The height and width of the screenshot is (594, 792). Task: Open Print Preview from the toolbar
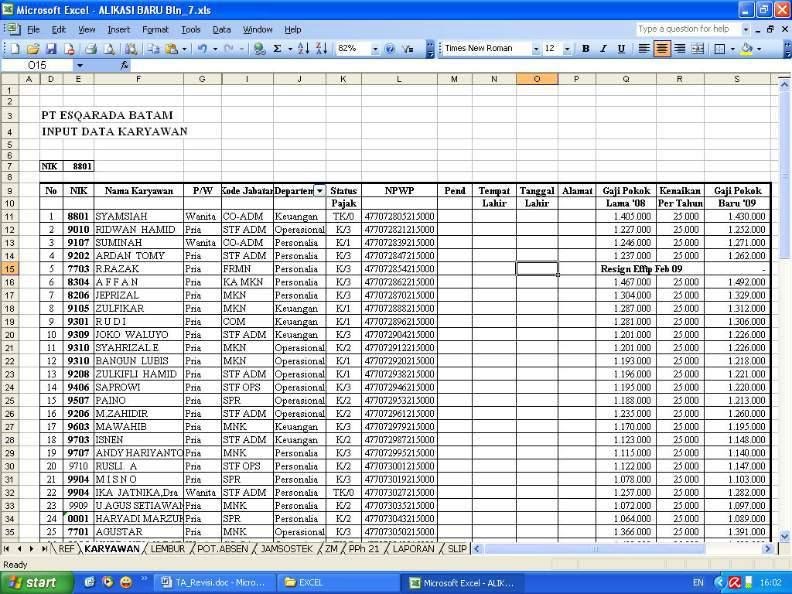point(109,48)
